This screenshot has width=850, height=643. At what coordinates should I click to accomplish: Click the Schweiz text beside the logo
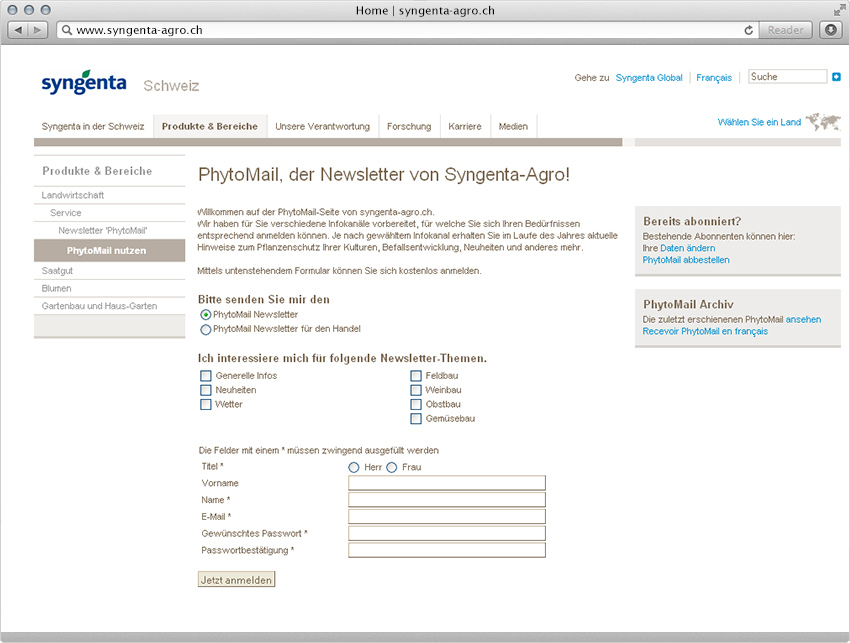pos(171,86)
